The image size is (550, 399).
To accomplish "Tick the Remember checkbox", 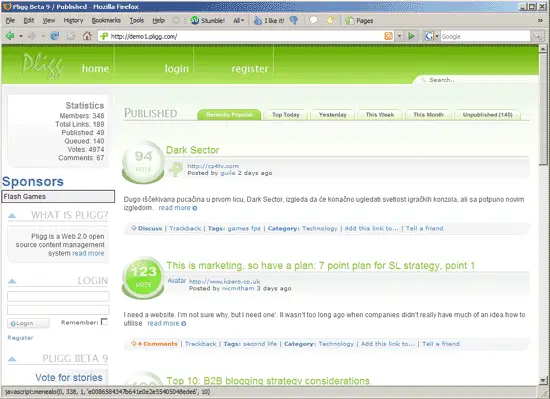I will [104, 322].
